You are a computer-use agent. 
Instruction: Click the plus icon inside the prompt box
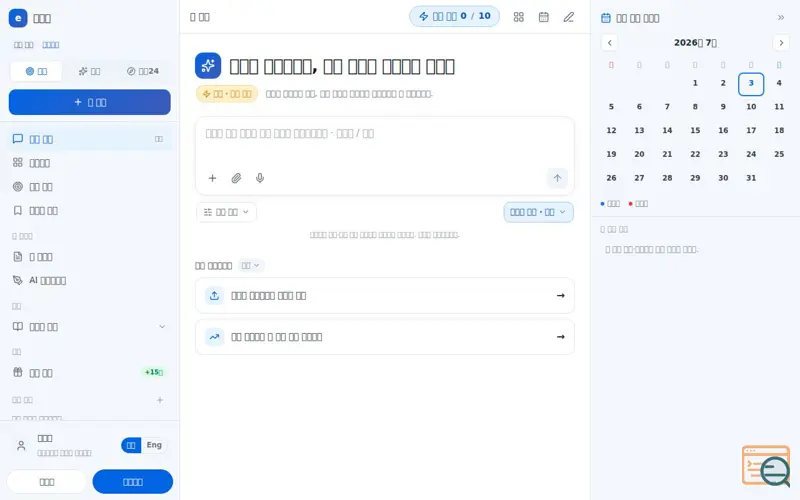[x=212, y=178]
